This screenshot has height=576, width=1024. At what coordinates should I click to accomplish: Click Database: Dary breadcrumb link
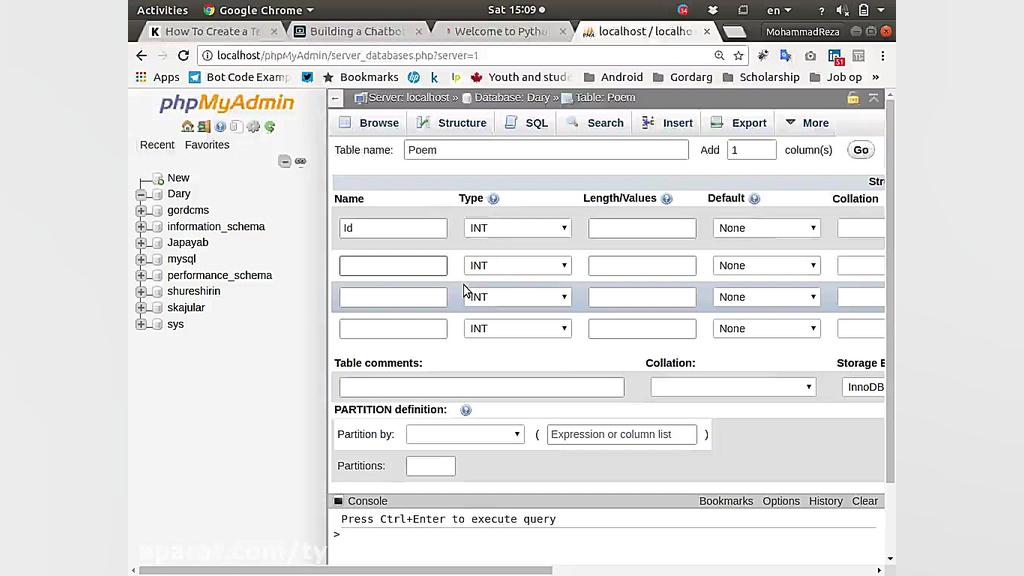512,98
